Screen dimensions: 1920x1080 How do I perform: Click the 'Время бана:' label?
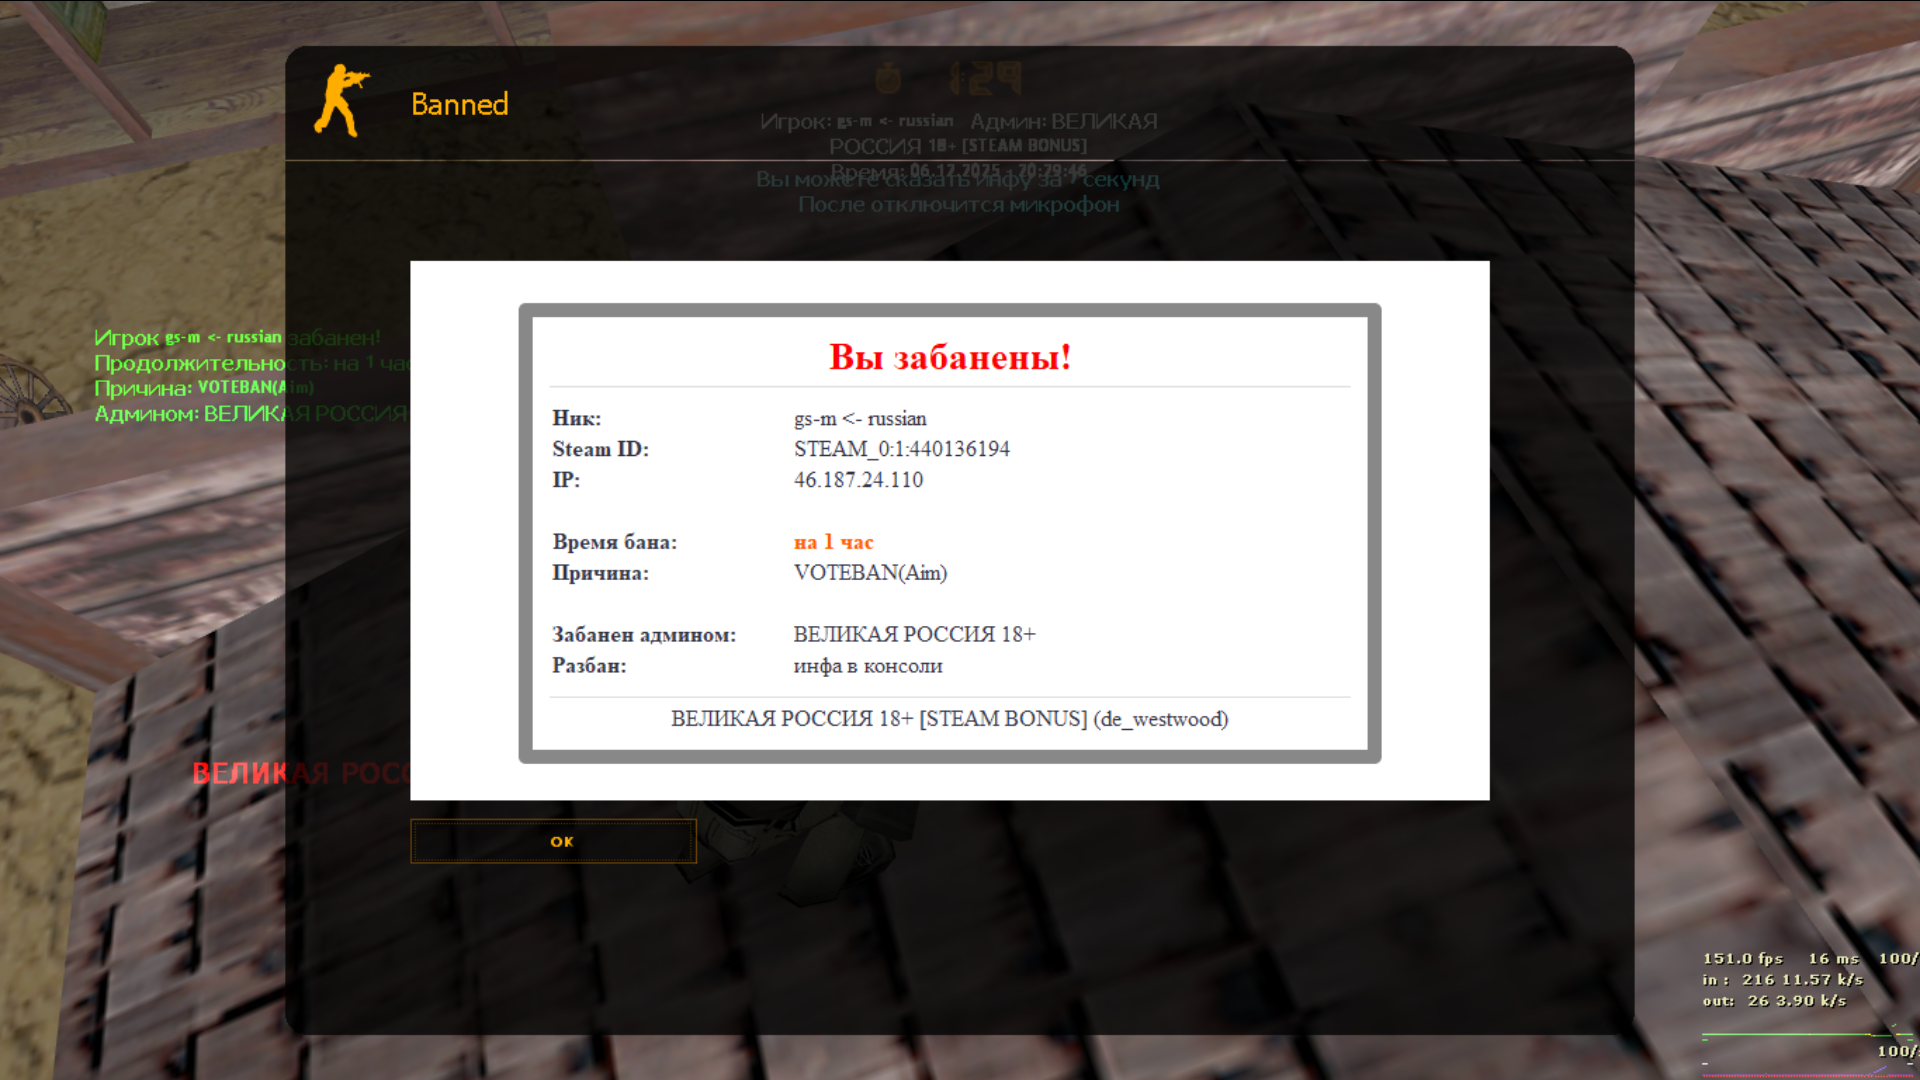[x=614, y=542]
